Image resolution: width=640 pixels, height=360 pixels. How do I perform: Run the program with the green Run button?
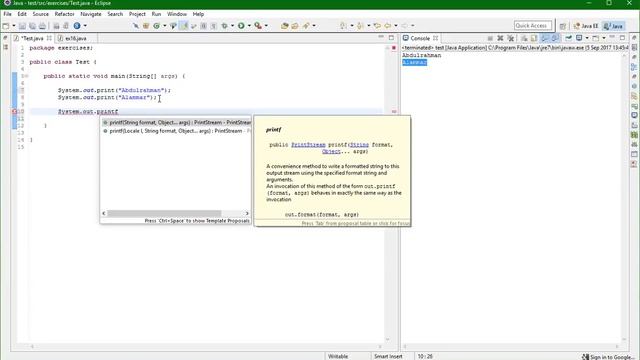pyautogui.click(x=241, y=26)
